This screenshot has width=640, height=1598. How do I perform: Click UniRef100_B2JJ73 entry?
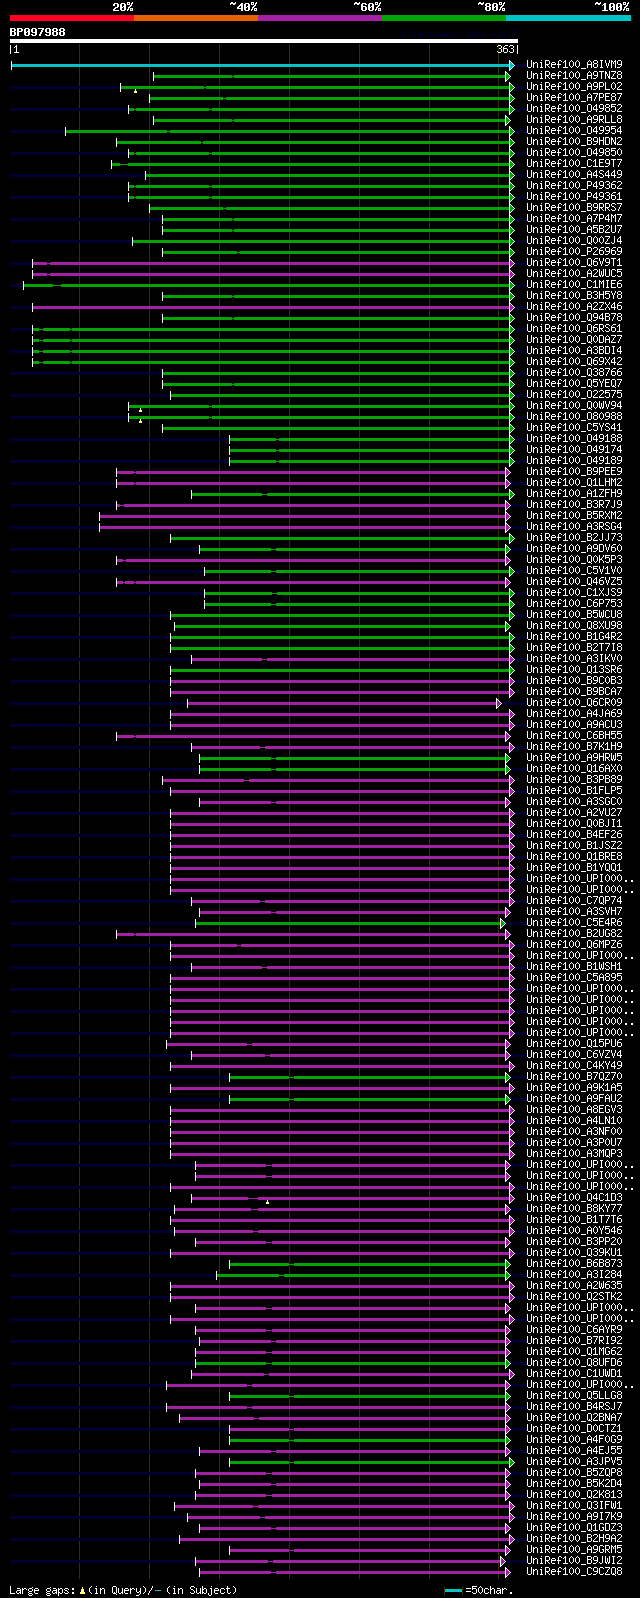[x=574, y=538]
